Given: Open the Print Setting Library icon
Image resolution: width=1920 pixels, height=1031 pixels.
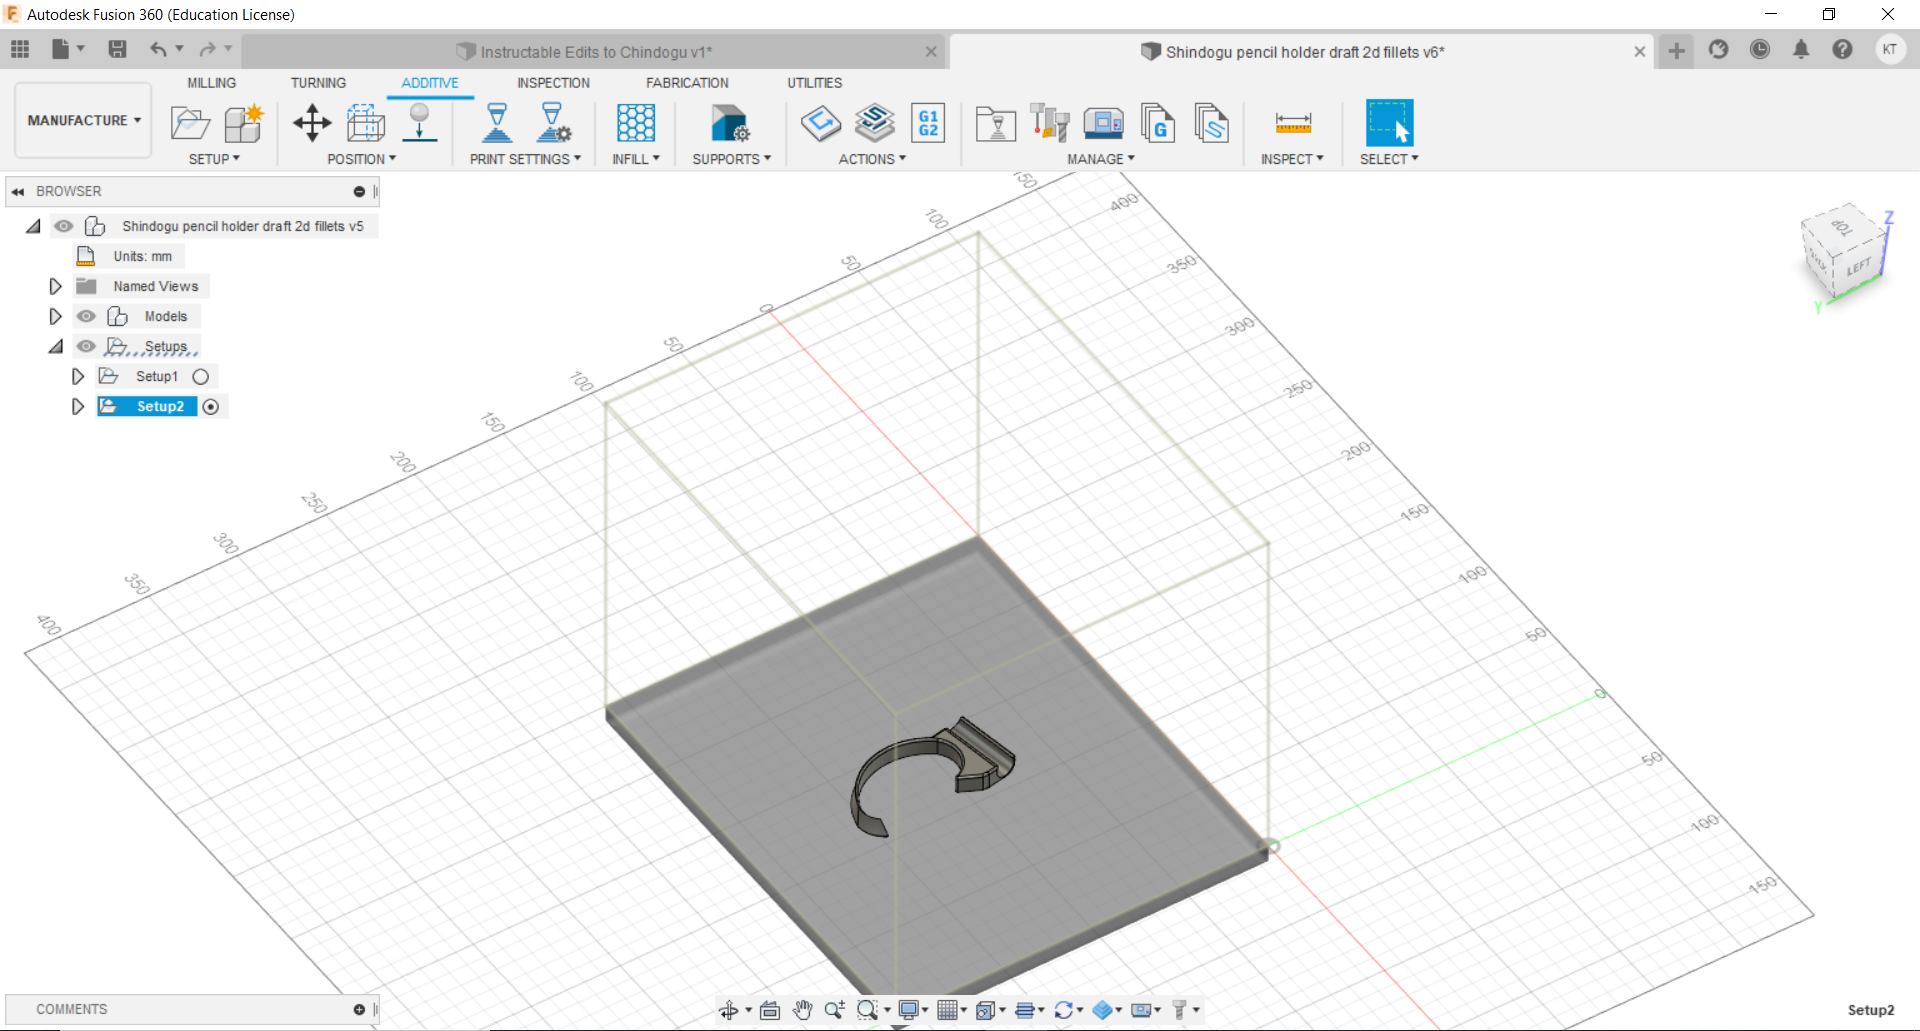Looking at the screenshot, I should (996, 123).
